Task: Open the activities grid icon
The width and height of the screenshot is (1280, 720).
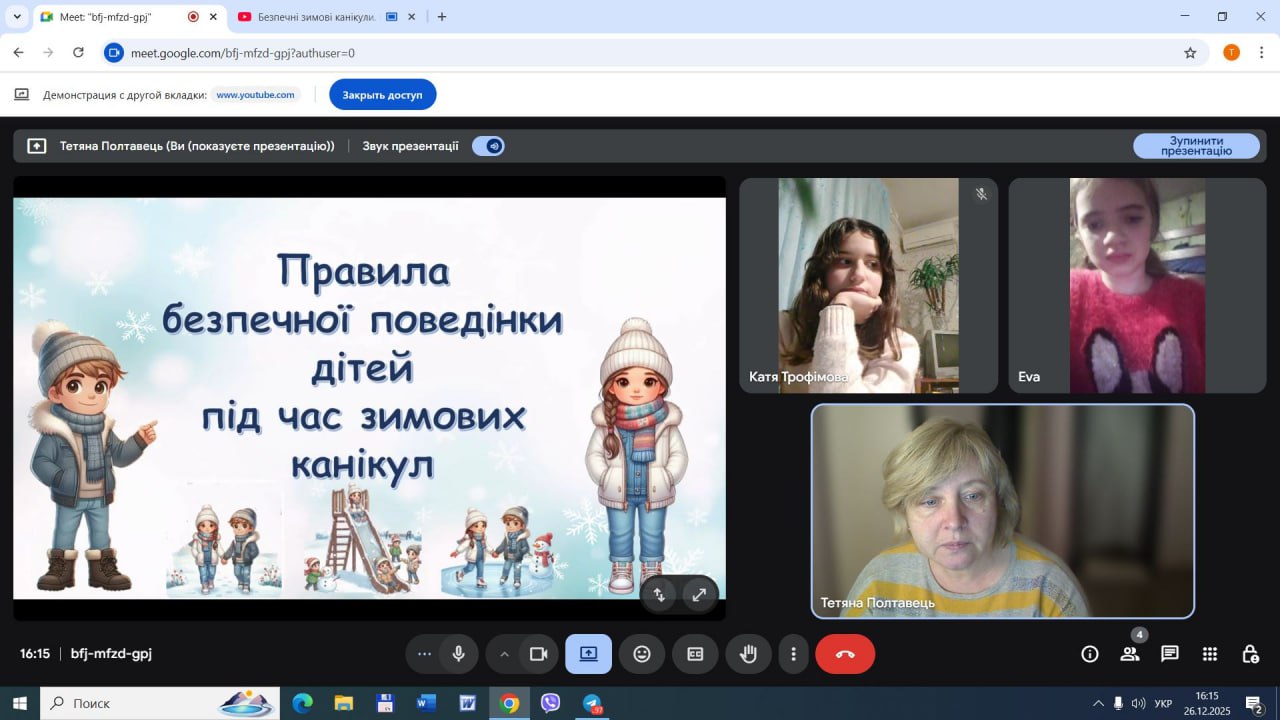Action: tap(1210, 654)
